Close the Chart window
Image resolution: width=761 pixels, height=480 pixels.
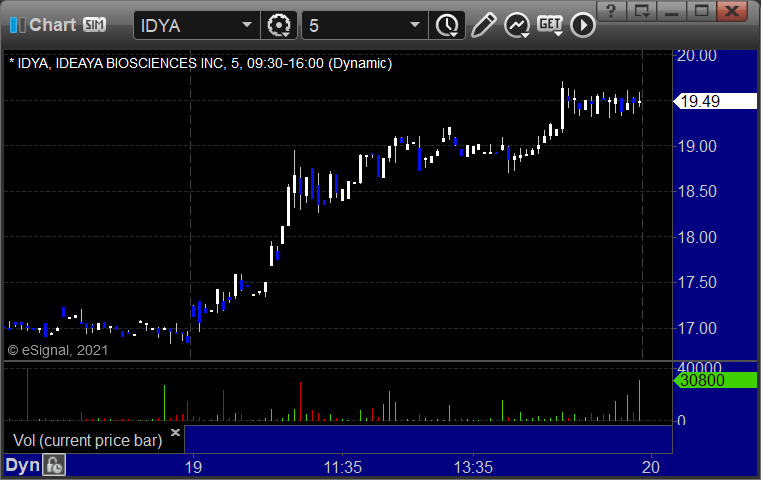pos(732,11)
